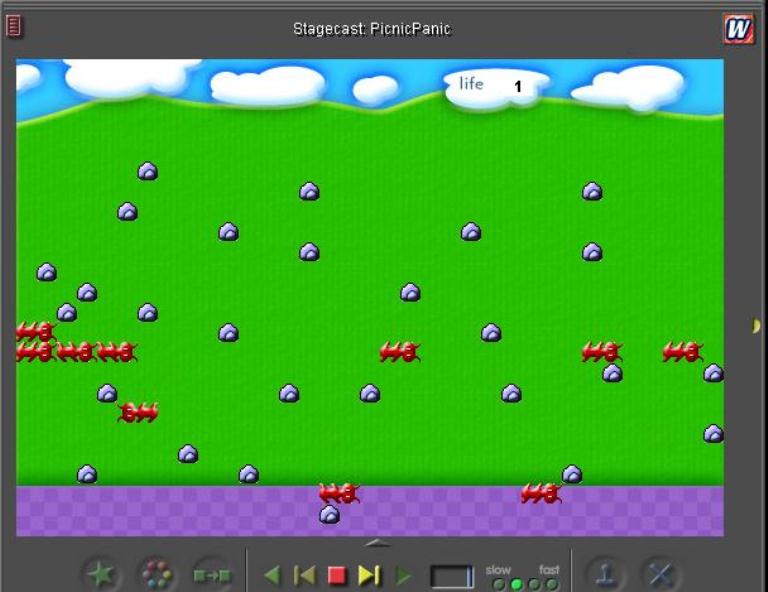The width and height of the screenshot is (768, 592).
Task: Select the slowest speed dot
Action: pos(499,584)
